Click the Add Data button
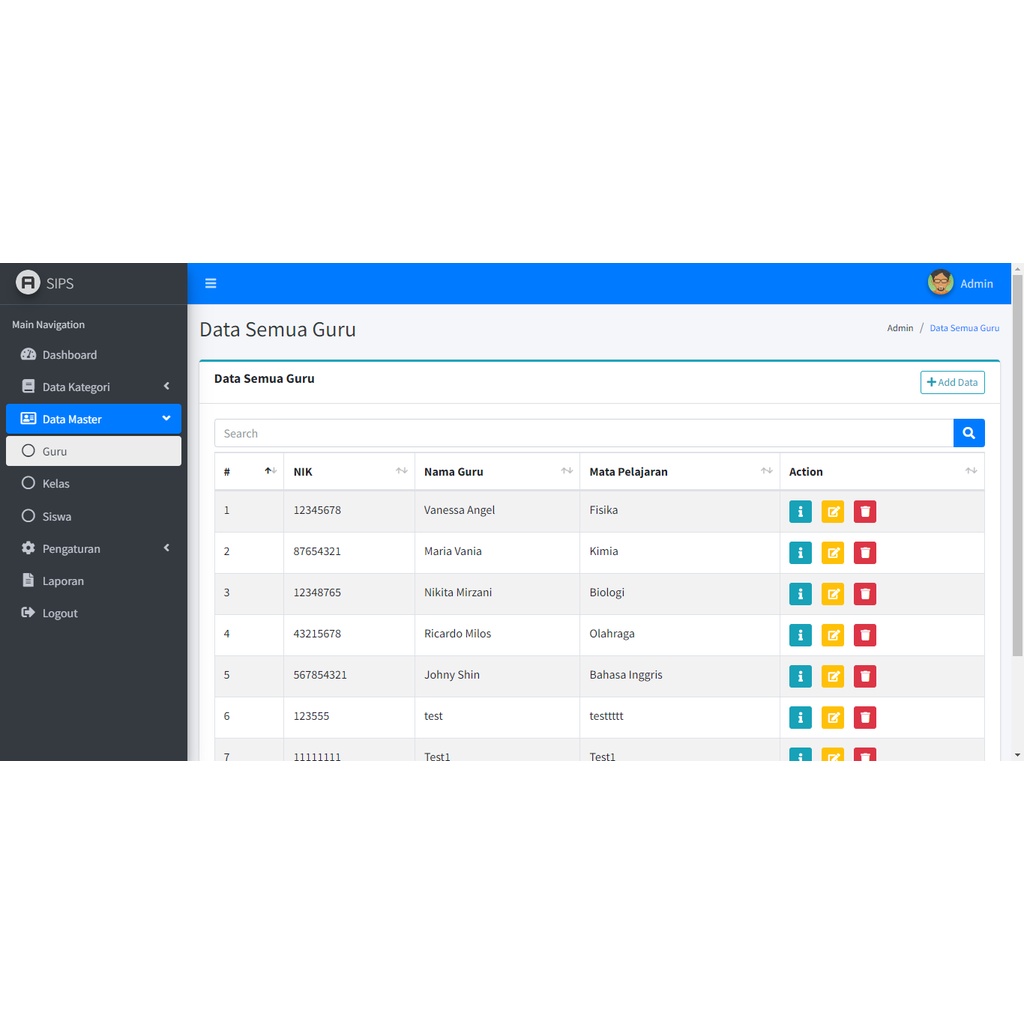Image resolution: width=1024 pixels, height=1024 pixels. click(952, 382)
